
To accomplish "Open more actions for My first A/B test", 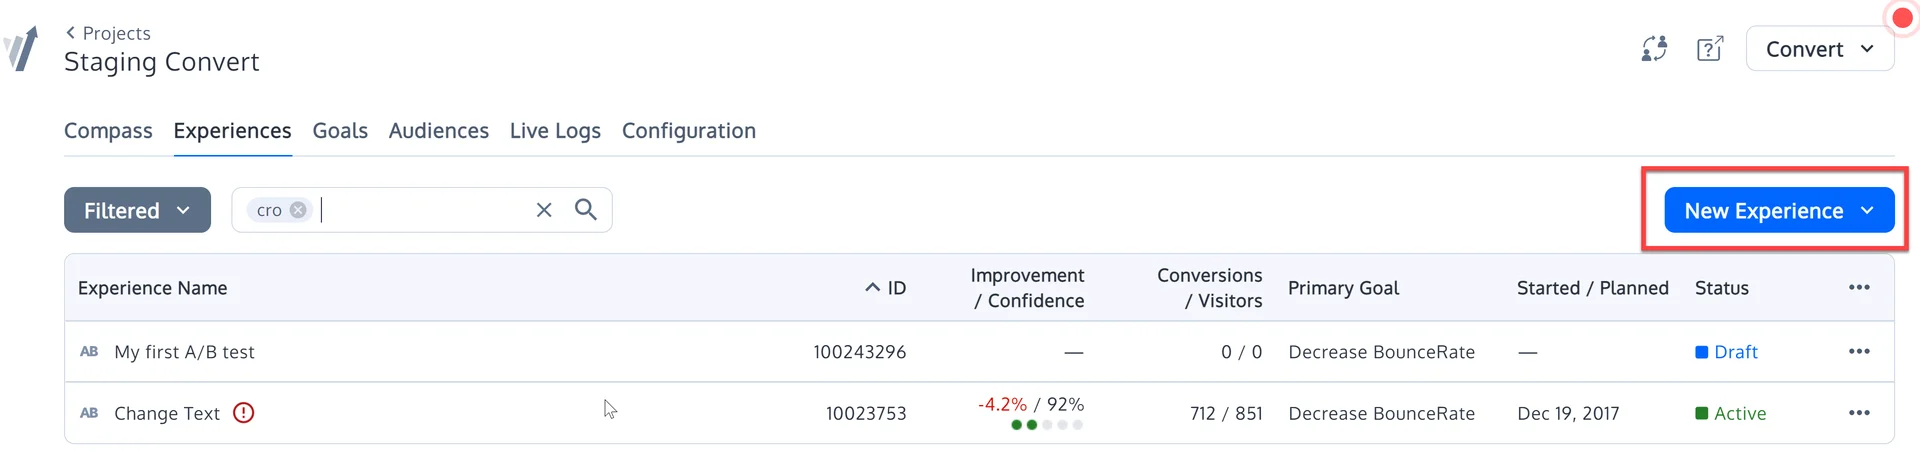I will point(1859,351).
